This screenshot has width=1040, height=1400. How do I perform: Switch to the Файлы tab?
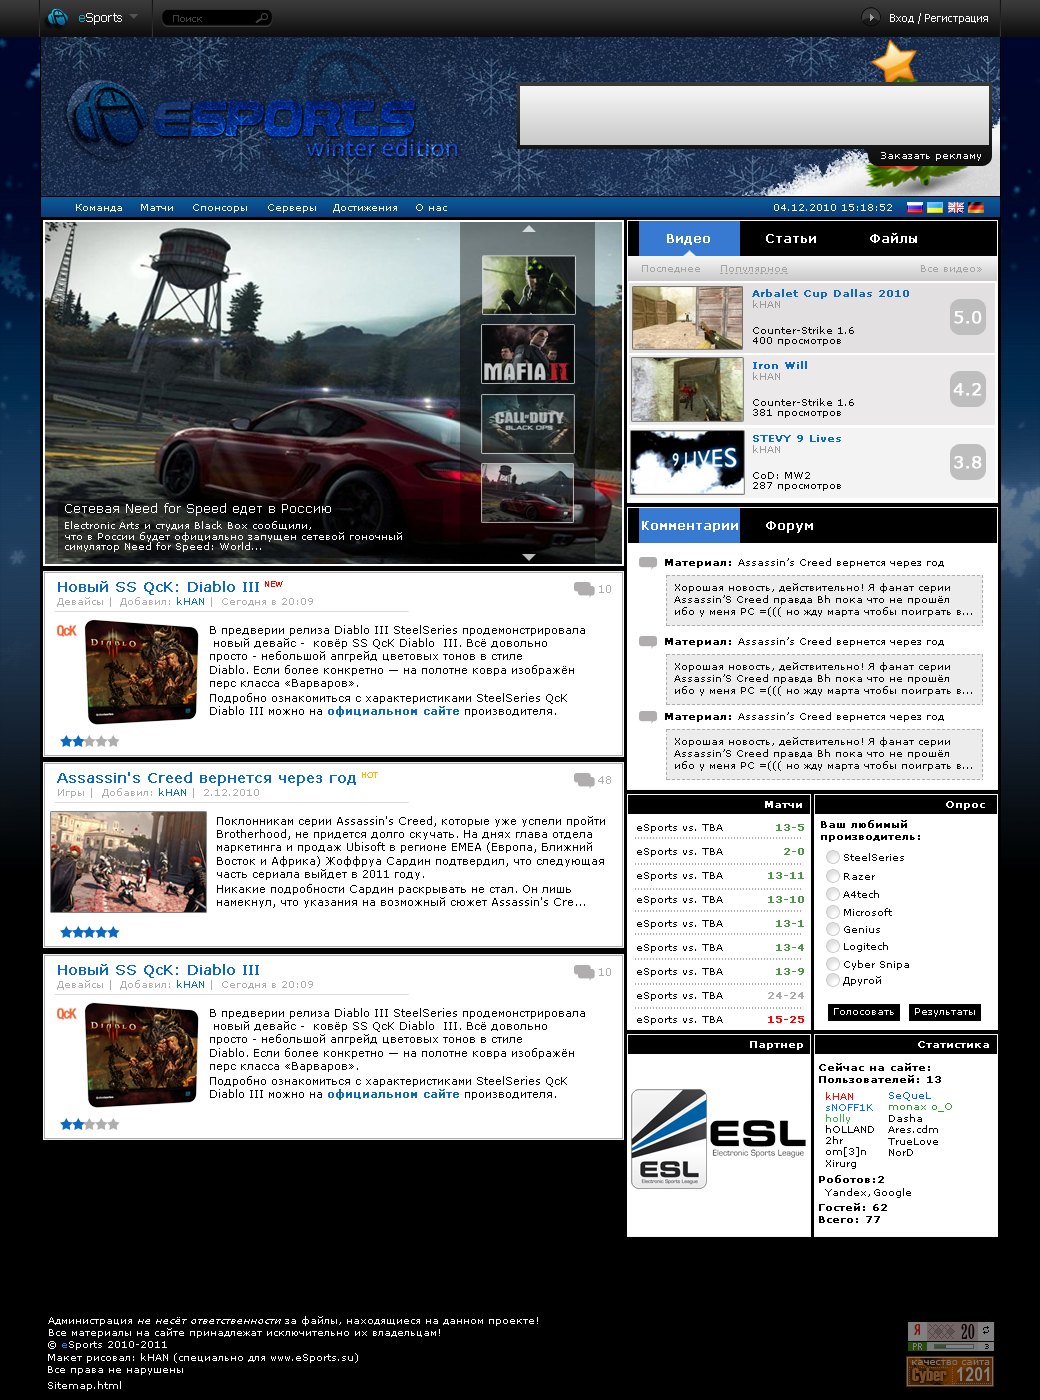[894, 239]
